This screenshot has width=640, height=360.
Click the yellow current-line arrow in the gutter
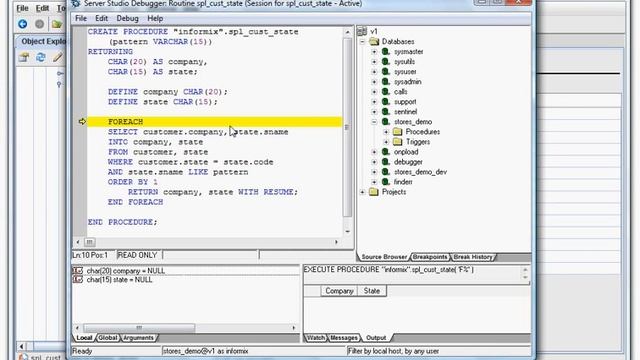[x=82, y=122]
